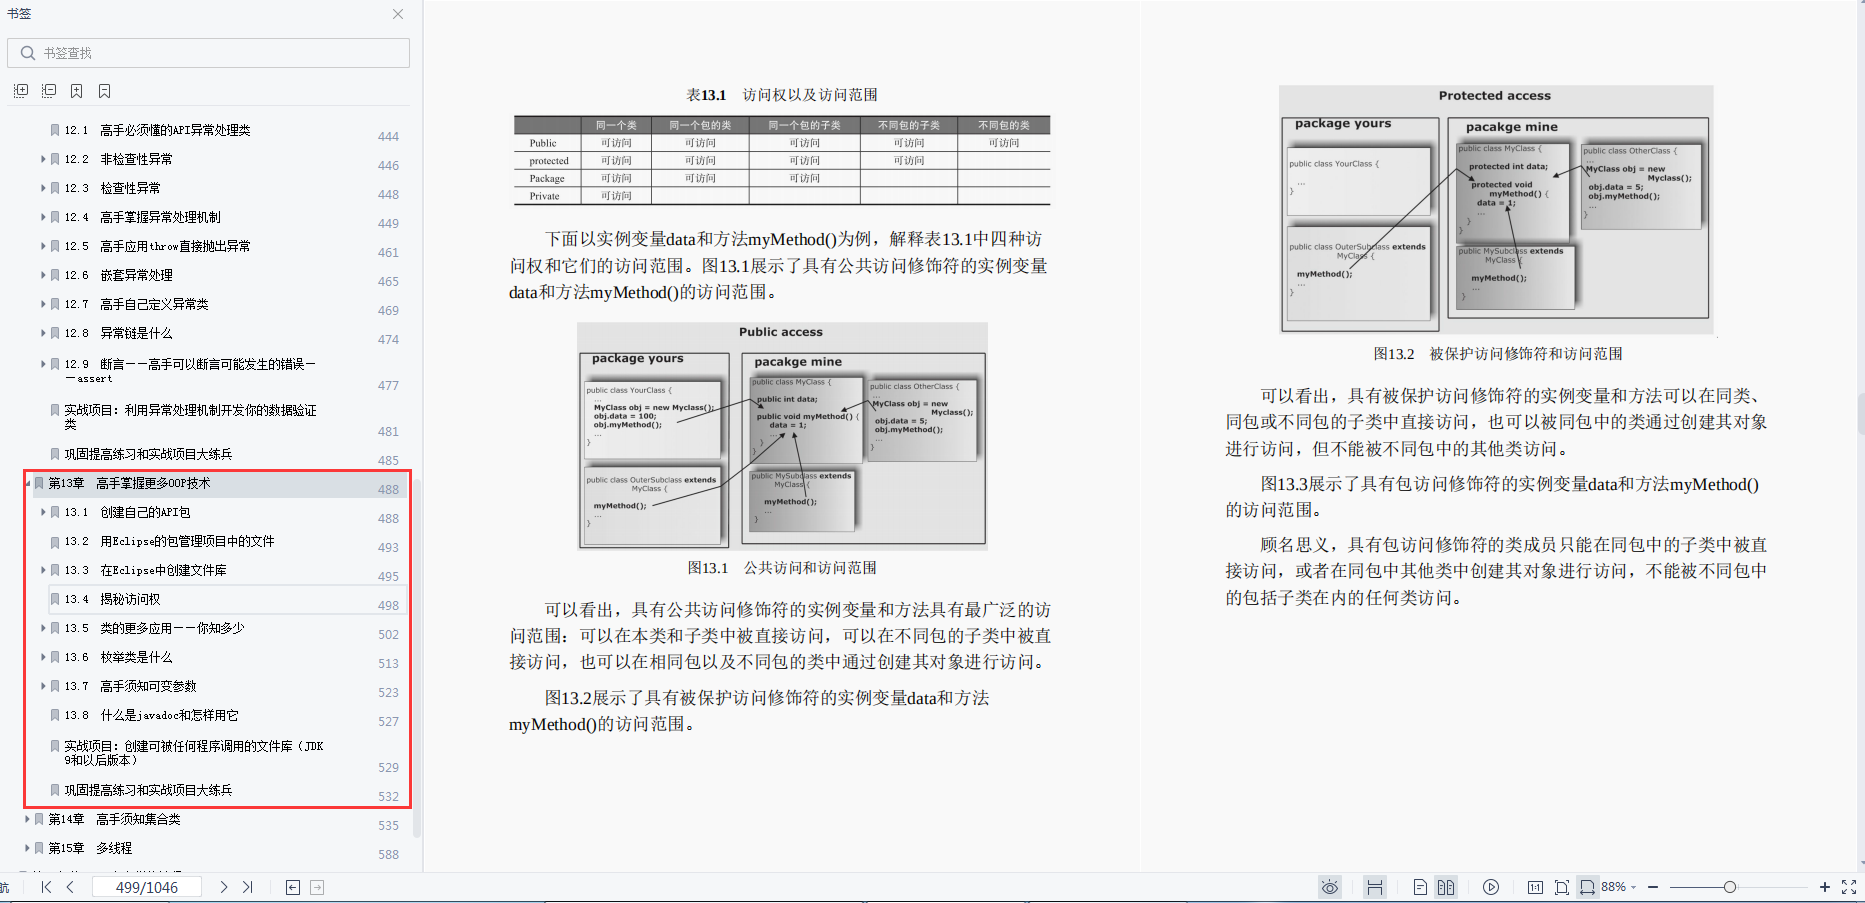This screenshot has width=1865, height=903.
Task: Click the bookmark search field
Action: tap(208, 53)
